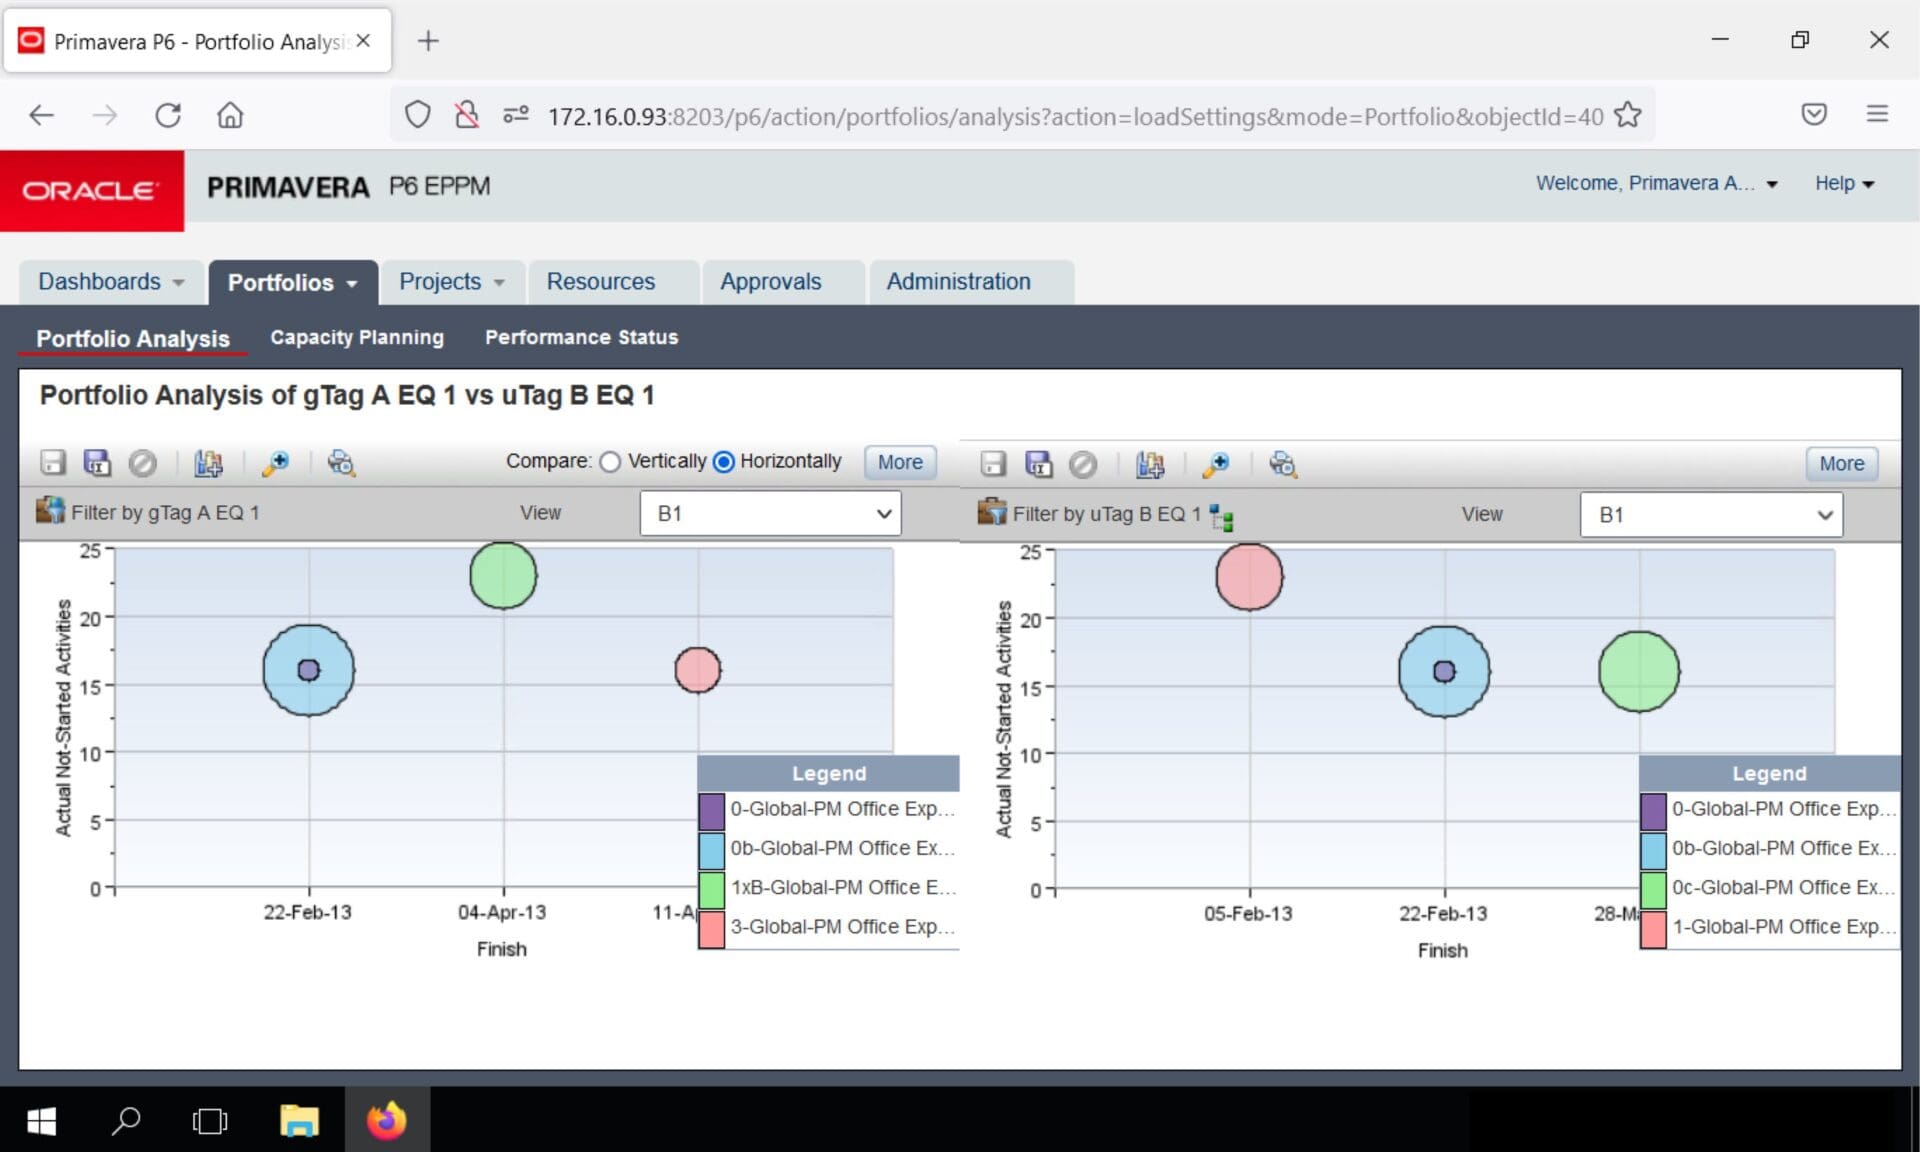Click the More button in the left pane
This screenshot has height=1152, width=1920.
click(900, 462)
